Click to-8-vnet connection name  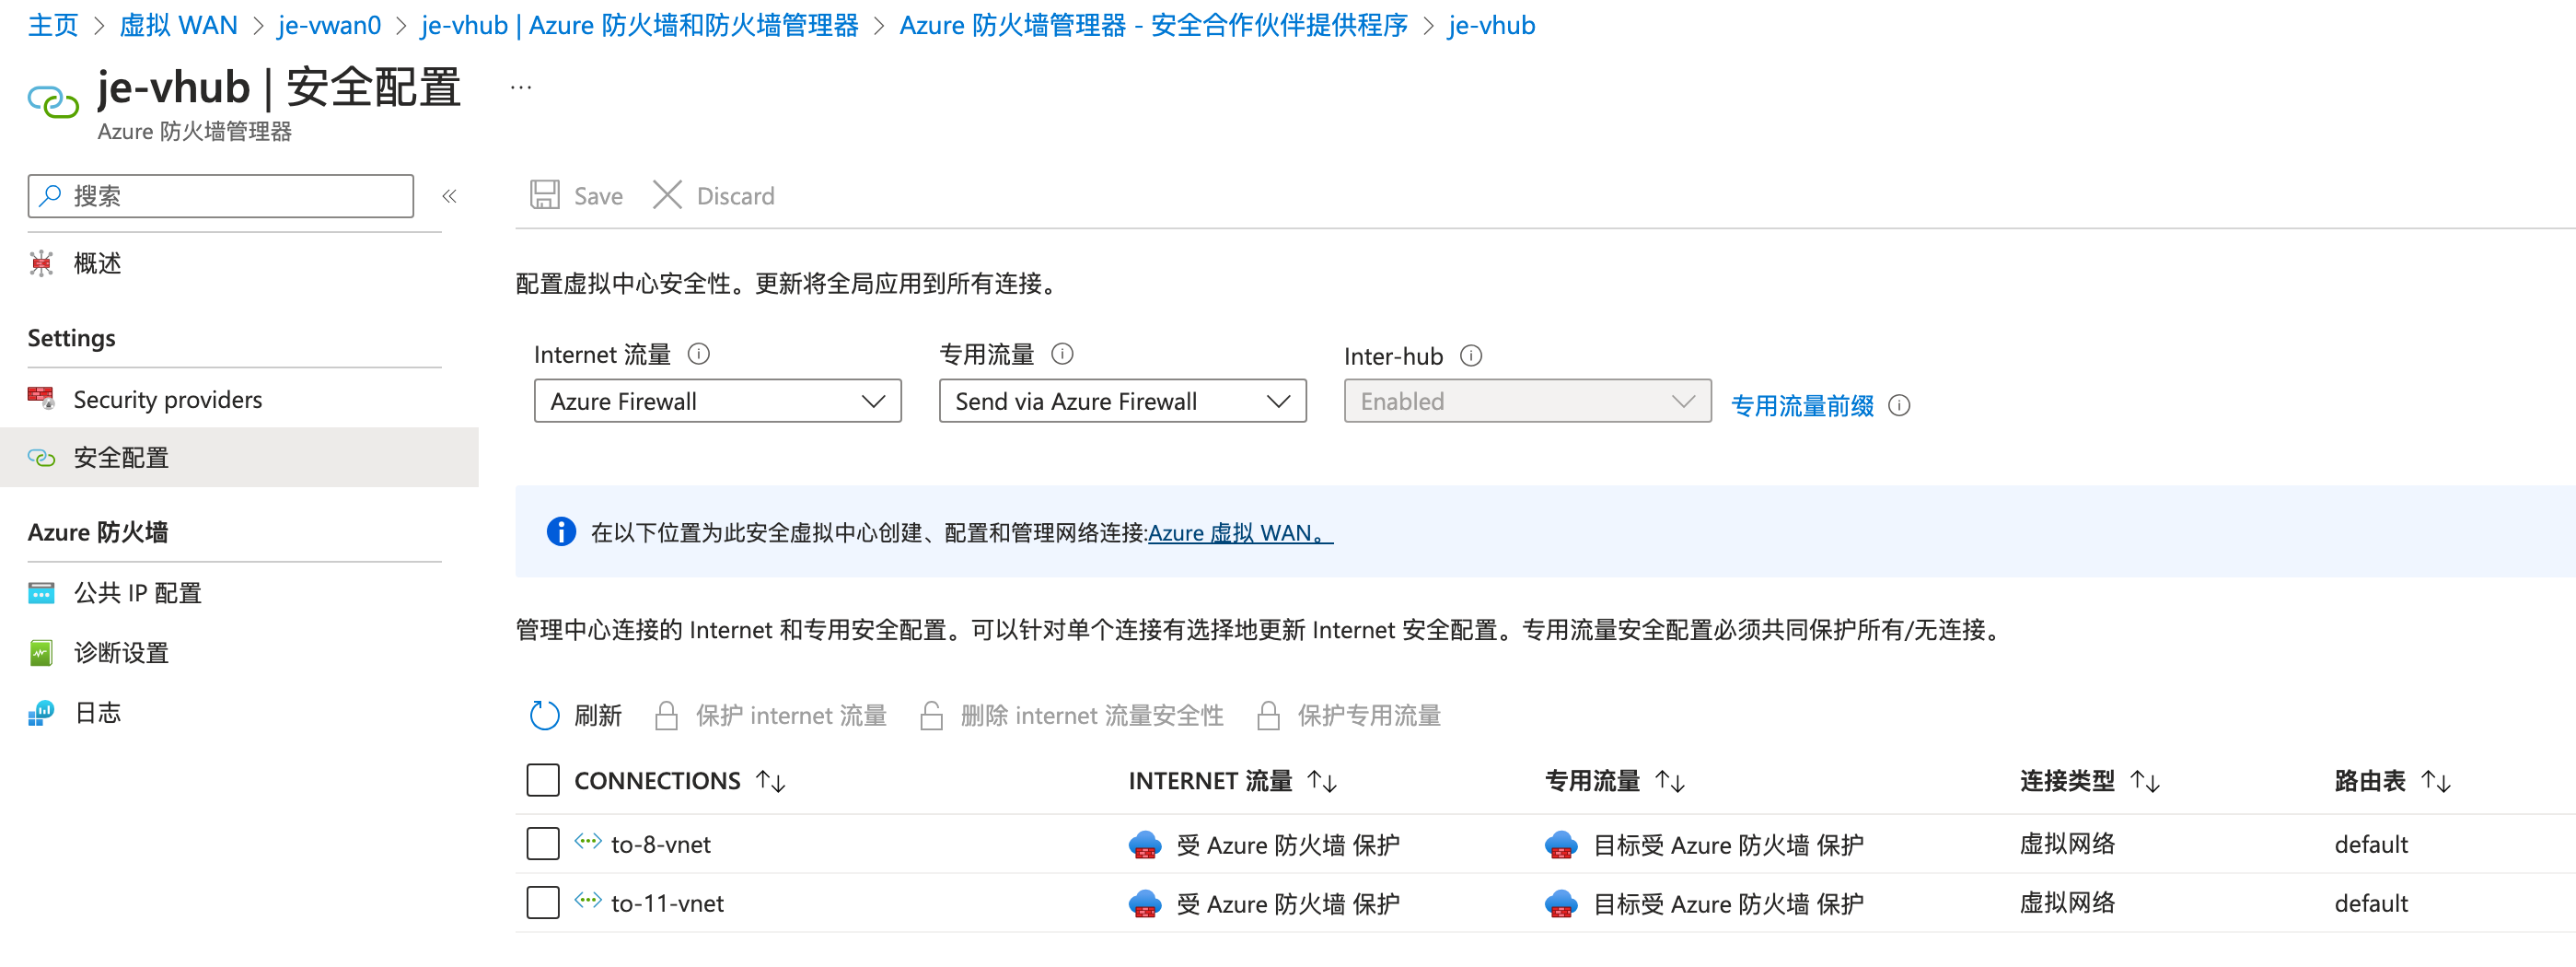pyautogui.click(x=661, y=845)
